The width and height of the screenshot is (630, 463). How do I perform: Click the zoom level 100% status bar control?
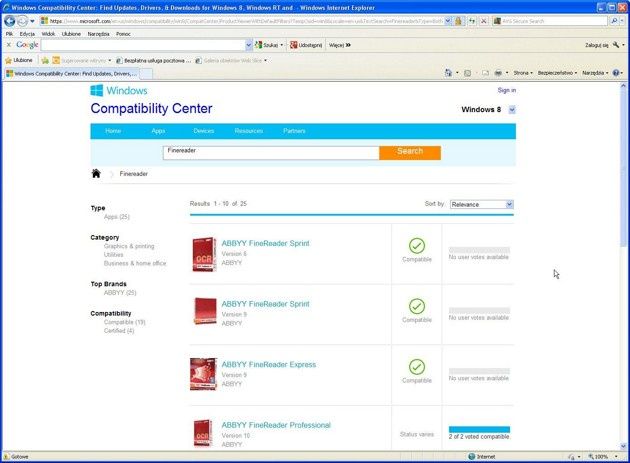(602, 457)
